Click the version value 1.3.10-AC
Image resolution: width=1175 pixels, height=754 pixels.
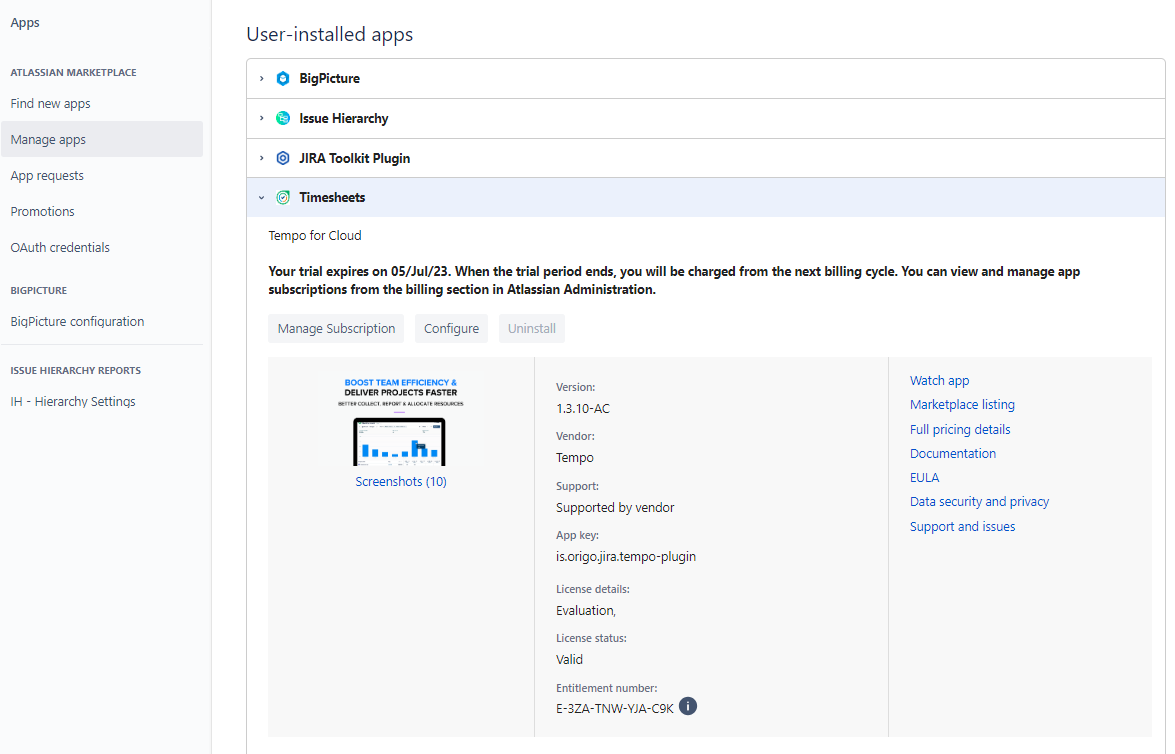tap(582, 408)
